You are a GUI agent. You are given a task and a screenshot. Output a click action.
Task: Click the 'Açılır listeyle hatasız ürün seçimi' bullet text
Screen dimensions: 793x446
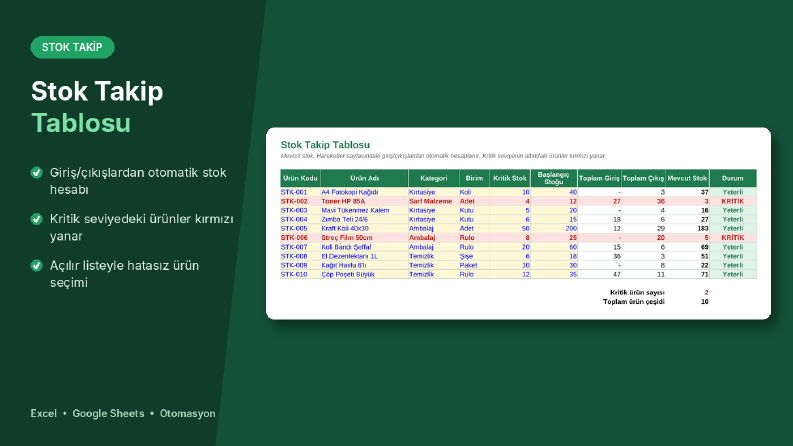point(124,274)
